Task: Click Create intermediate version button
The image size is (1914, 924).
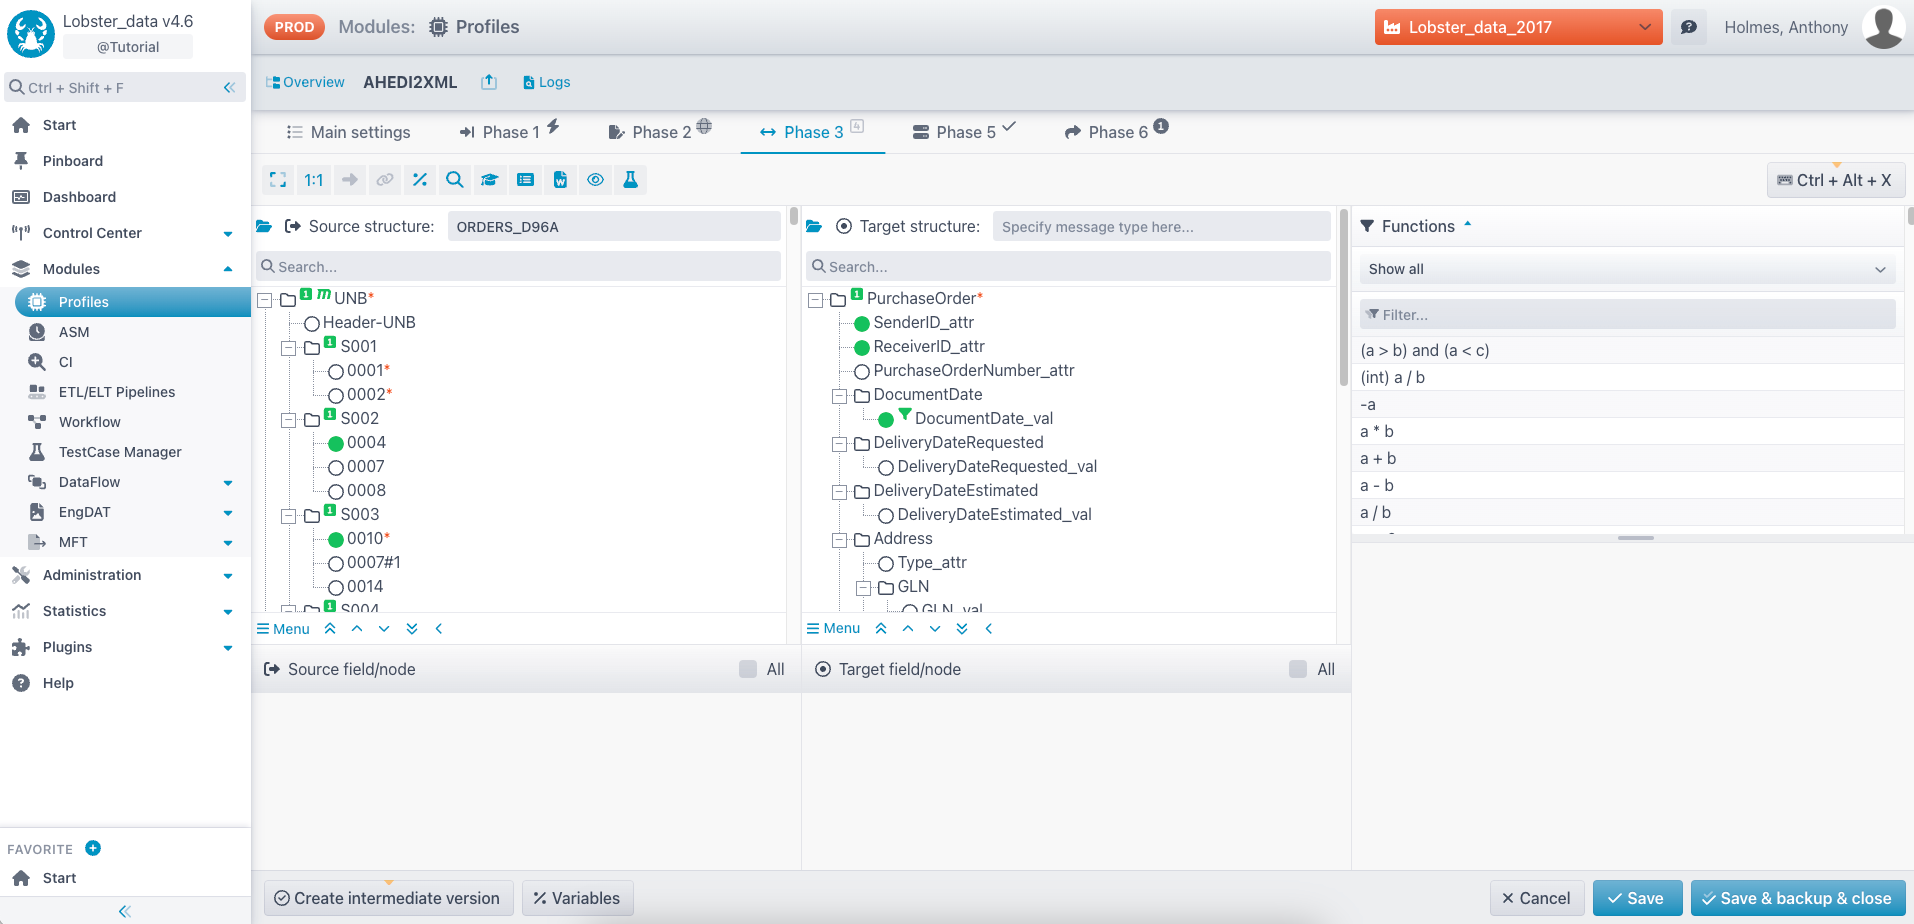Action: (x=388, y=898)
